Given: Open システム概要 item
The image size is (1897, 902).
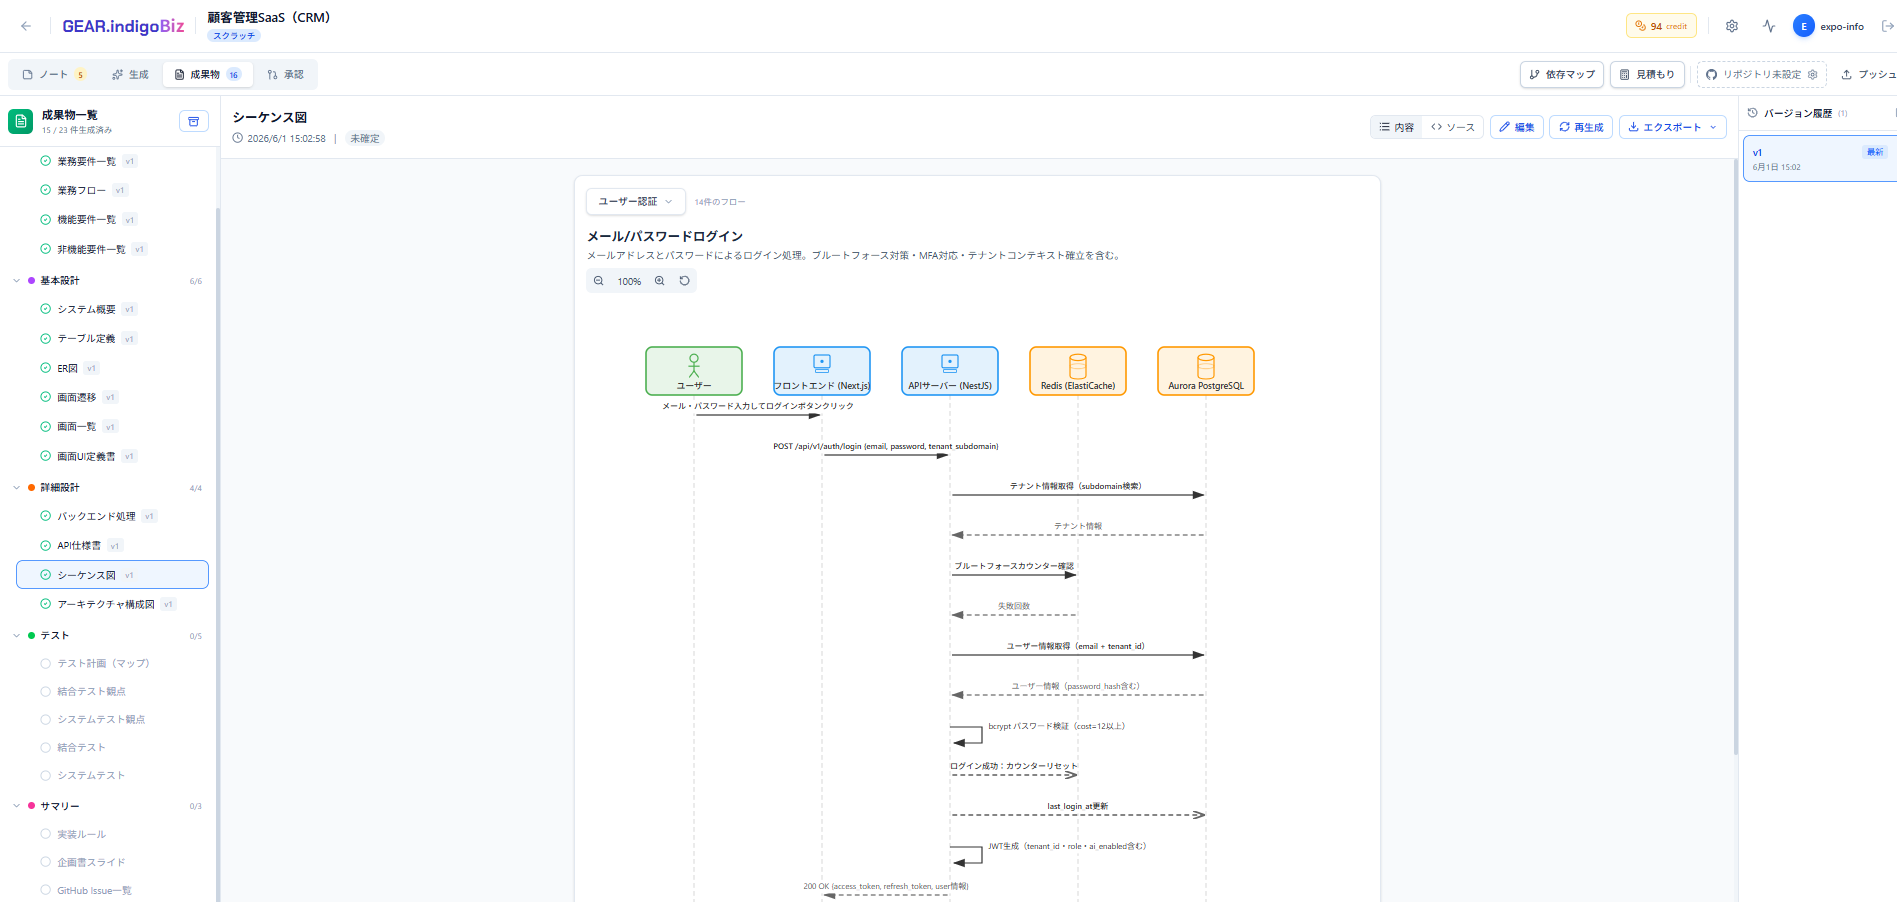Looking at the screenshot, I should click(x=112, y=309).
